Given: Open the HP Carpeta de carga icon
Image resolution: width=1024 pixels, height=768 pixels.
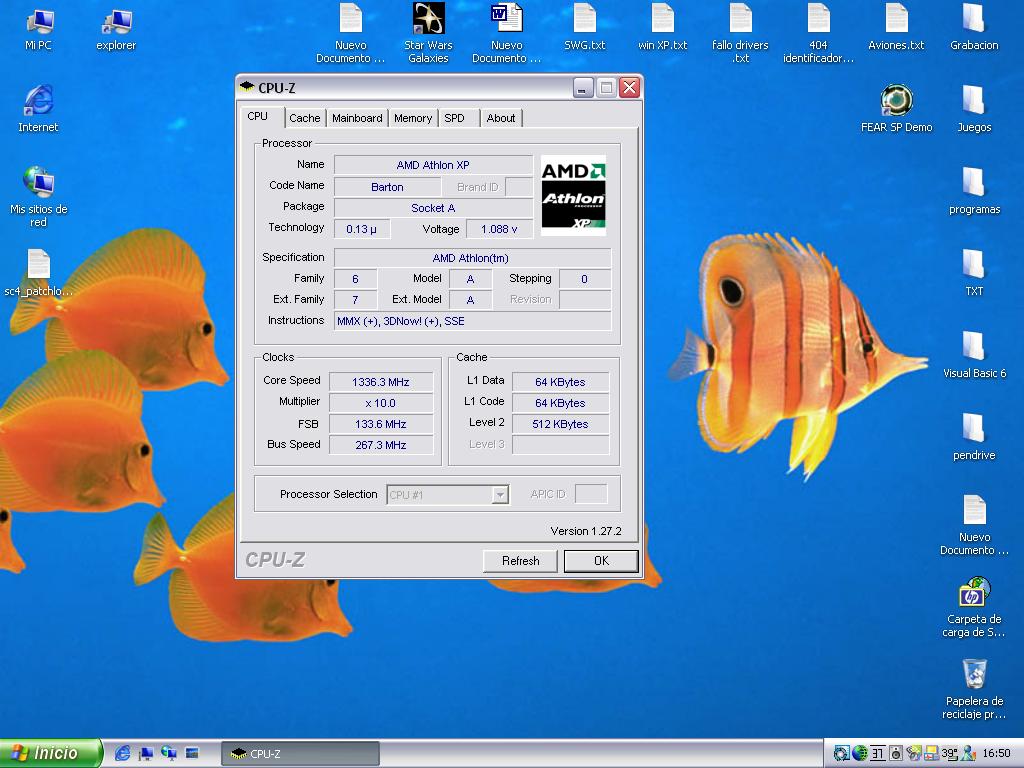Looking at the screenshot, I should pos(974,593).
